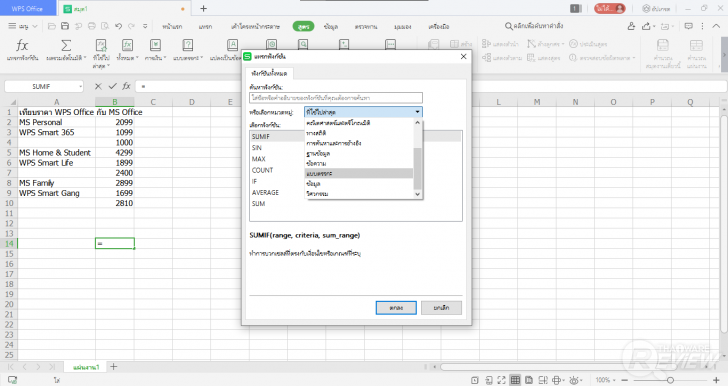
Task: Open the Error Checking dropdown arrow
Action: (x=633, y=58)
